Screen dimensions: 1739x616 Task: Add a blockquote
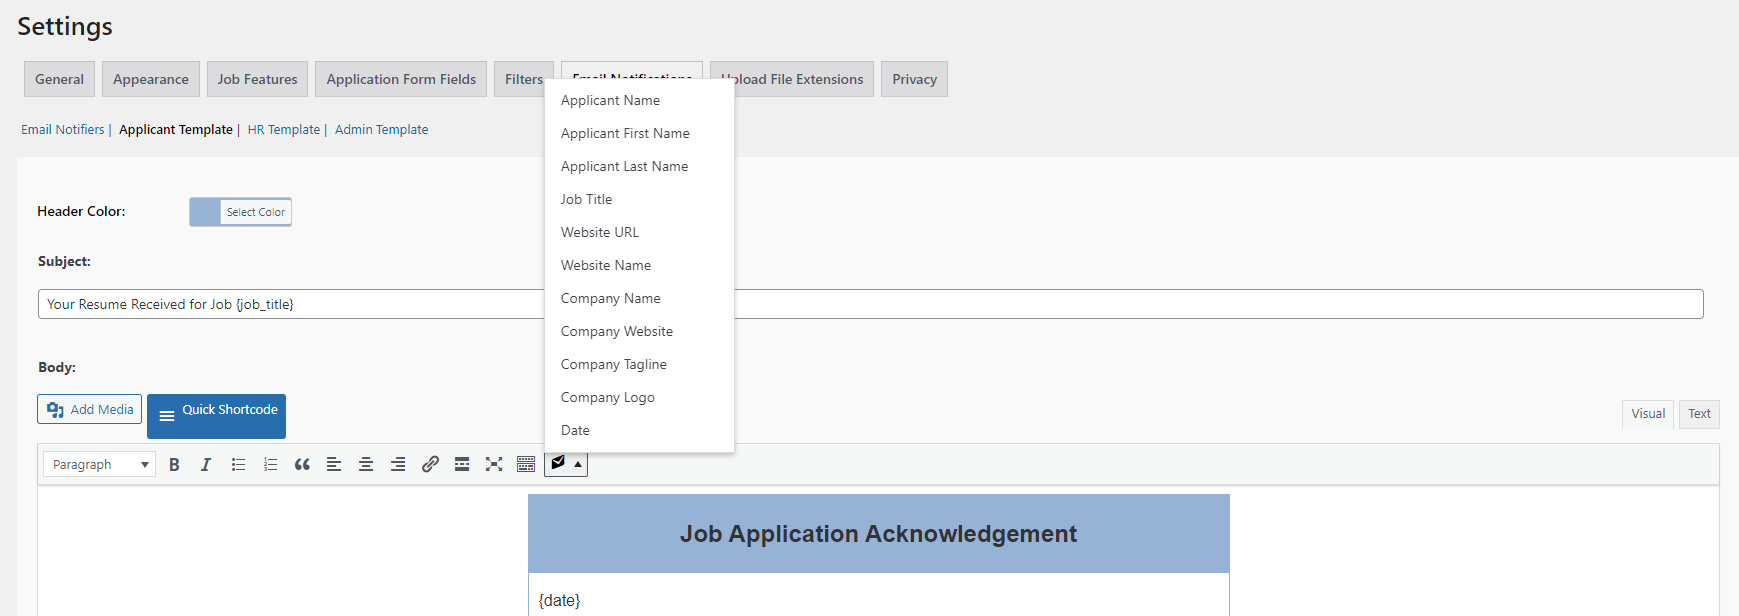click(x=302, y=464)
